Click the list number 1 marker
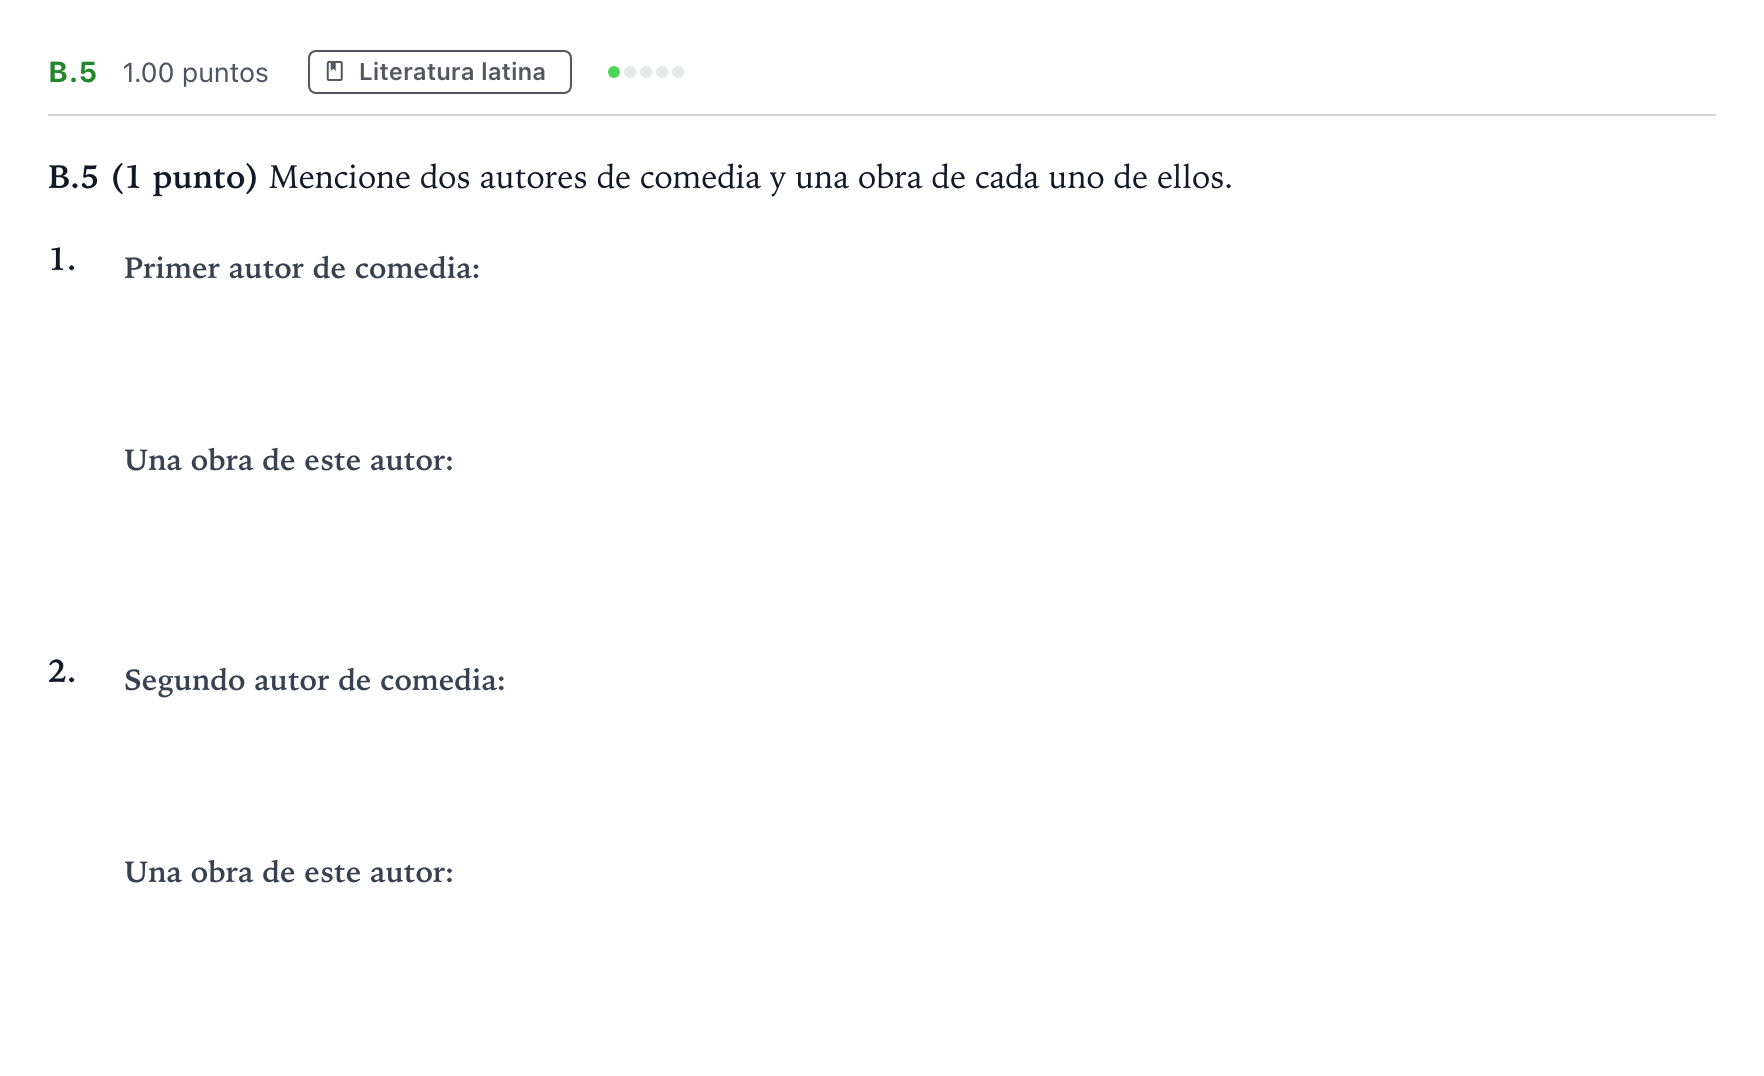This screenshot has height=1076, width=1764. click(62, 260)
